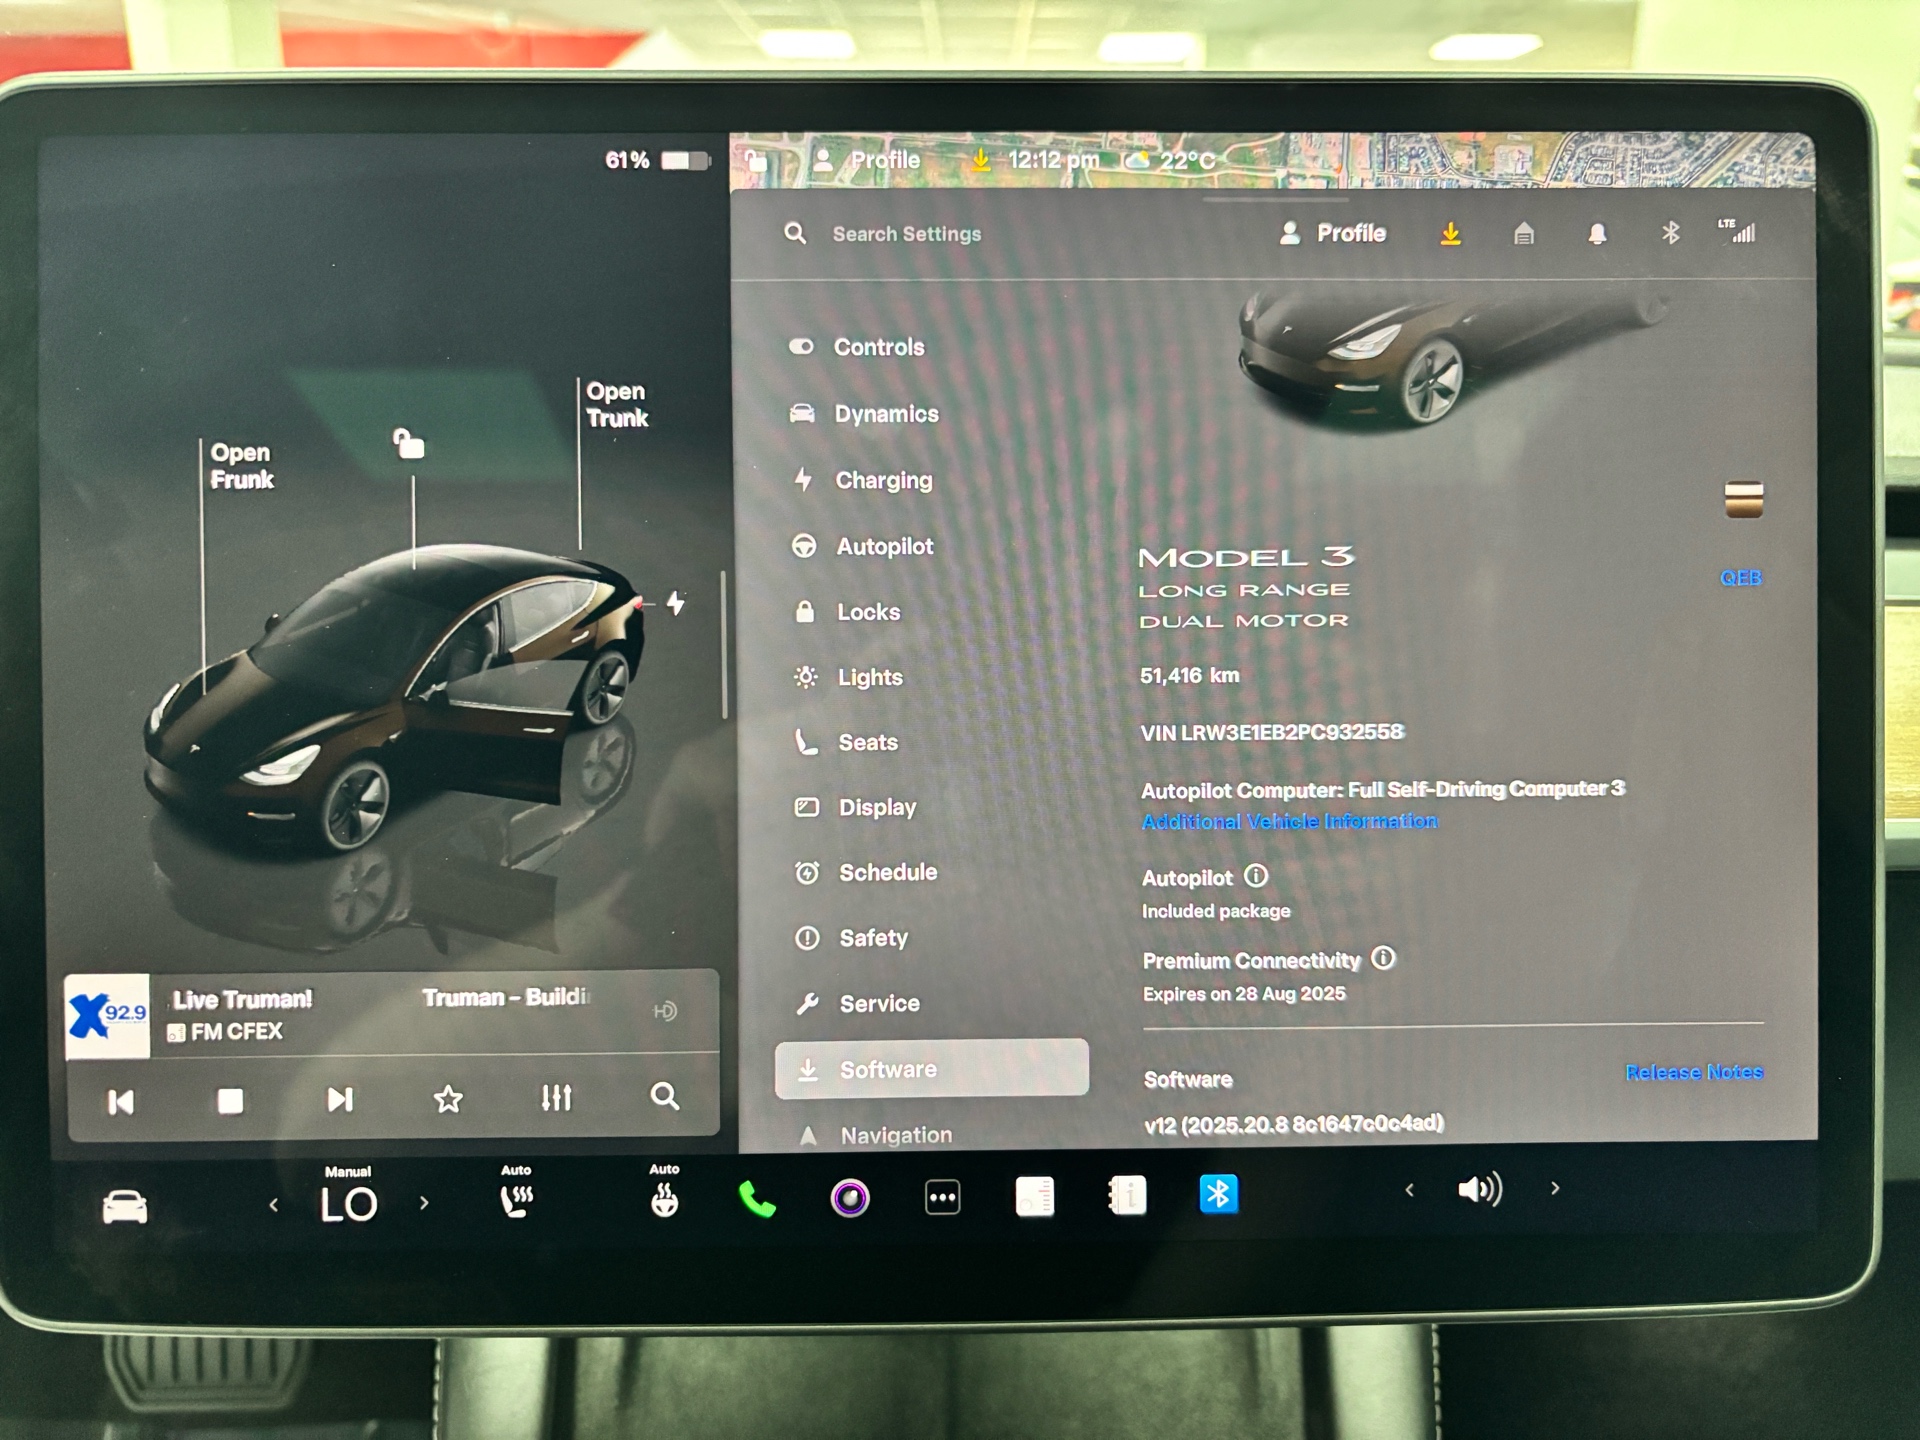The height and width of the screenshot is (1440, 1920).
Task: Tap the LO temperature setting
Action: tap(348, 1204)
